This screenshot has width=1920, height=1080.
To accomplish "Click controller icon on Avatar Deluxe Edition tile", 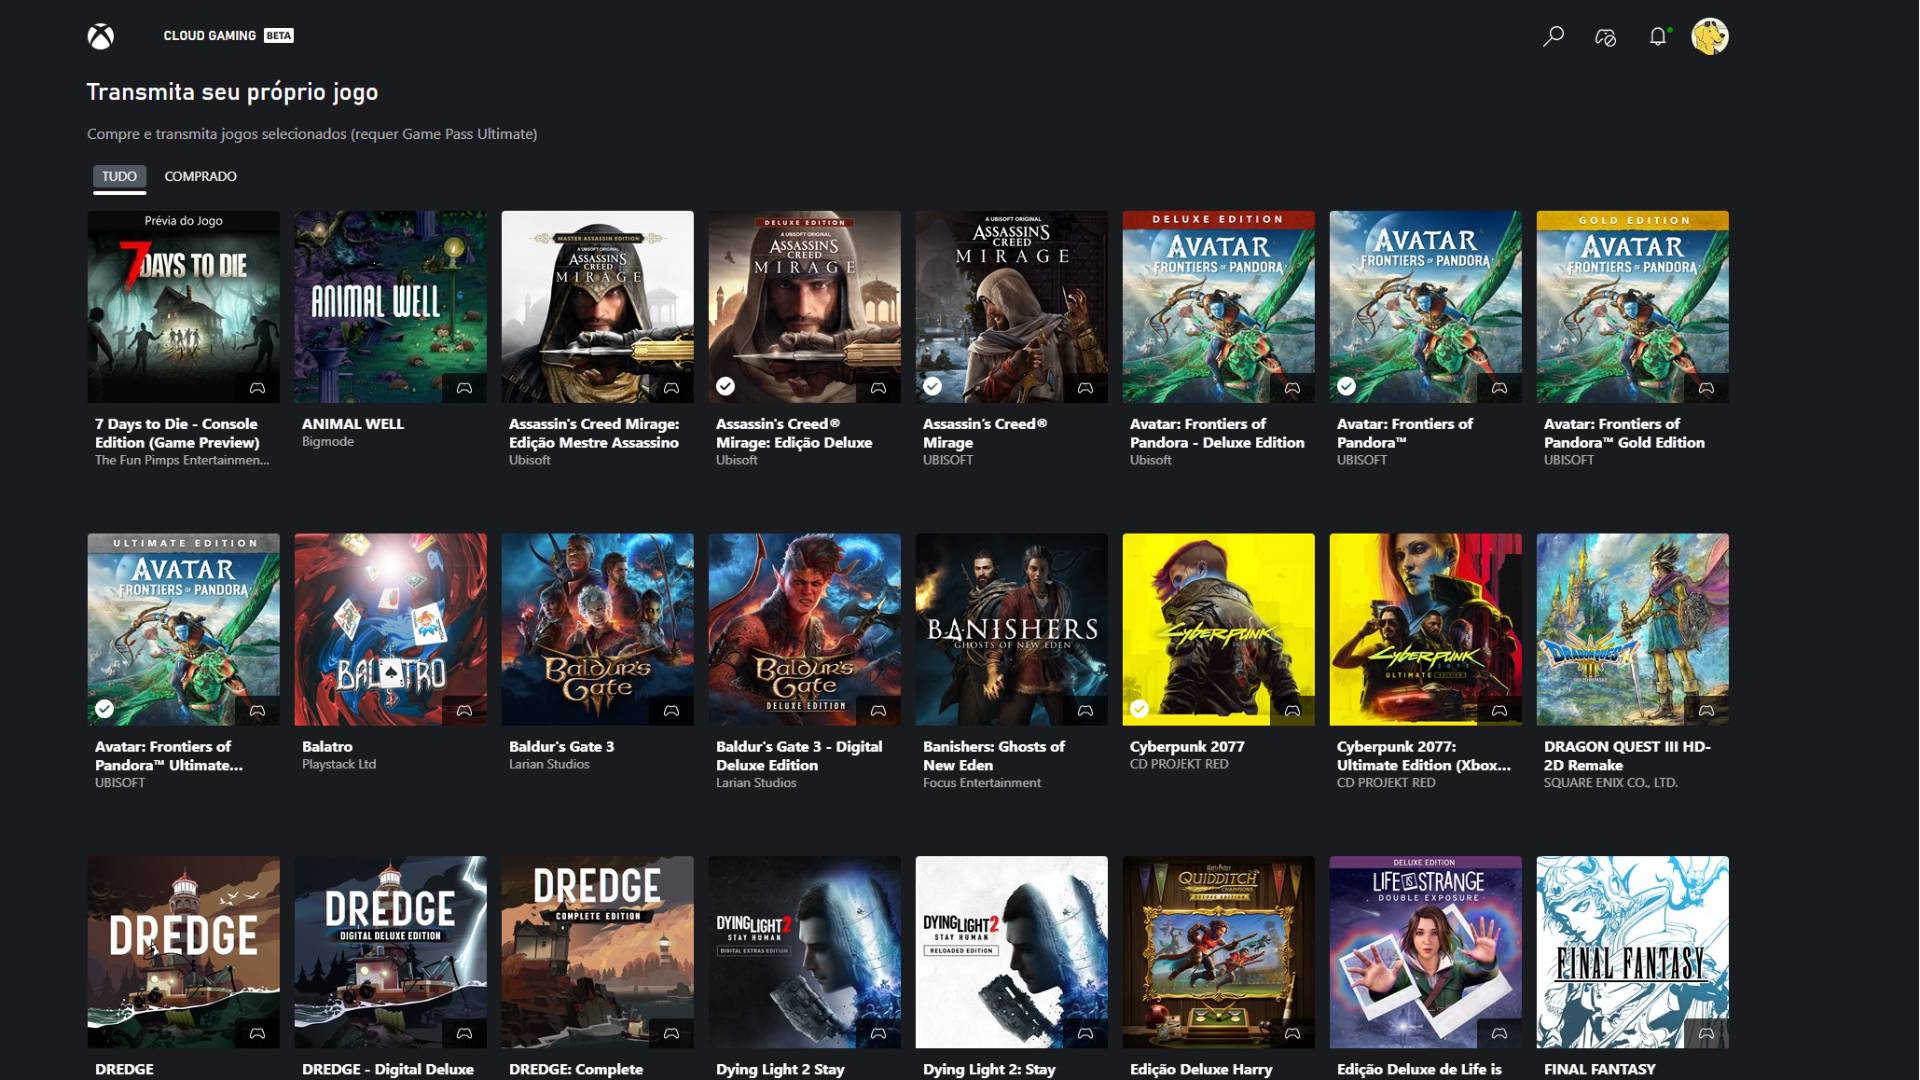I will tap(1292, 388).
